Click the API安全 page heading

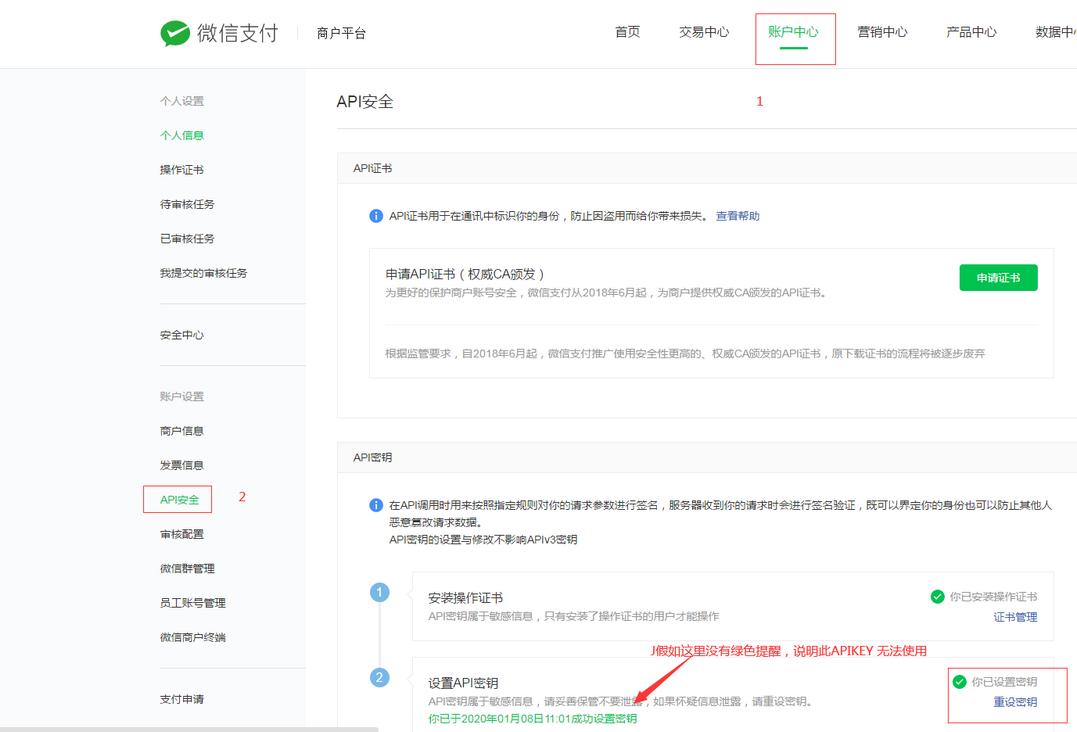(x=365, y=102)
